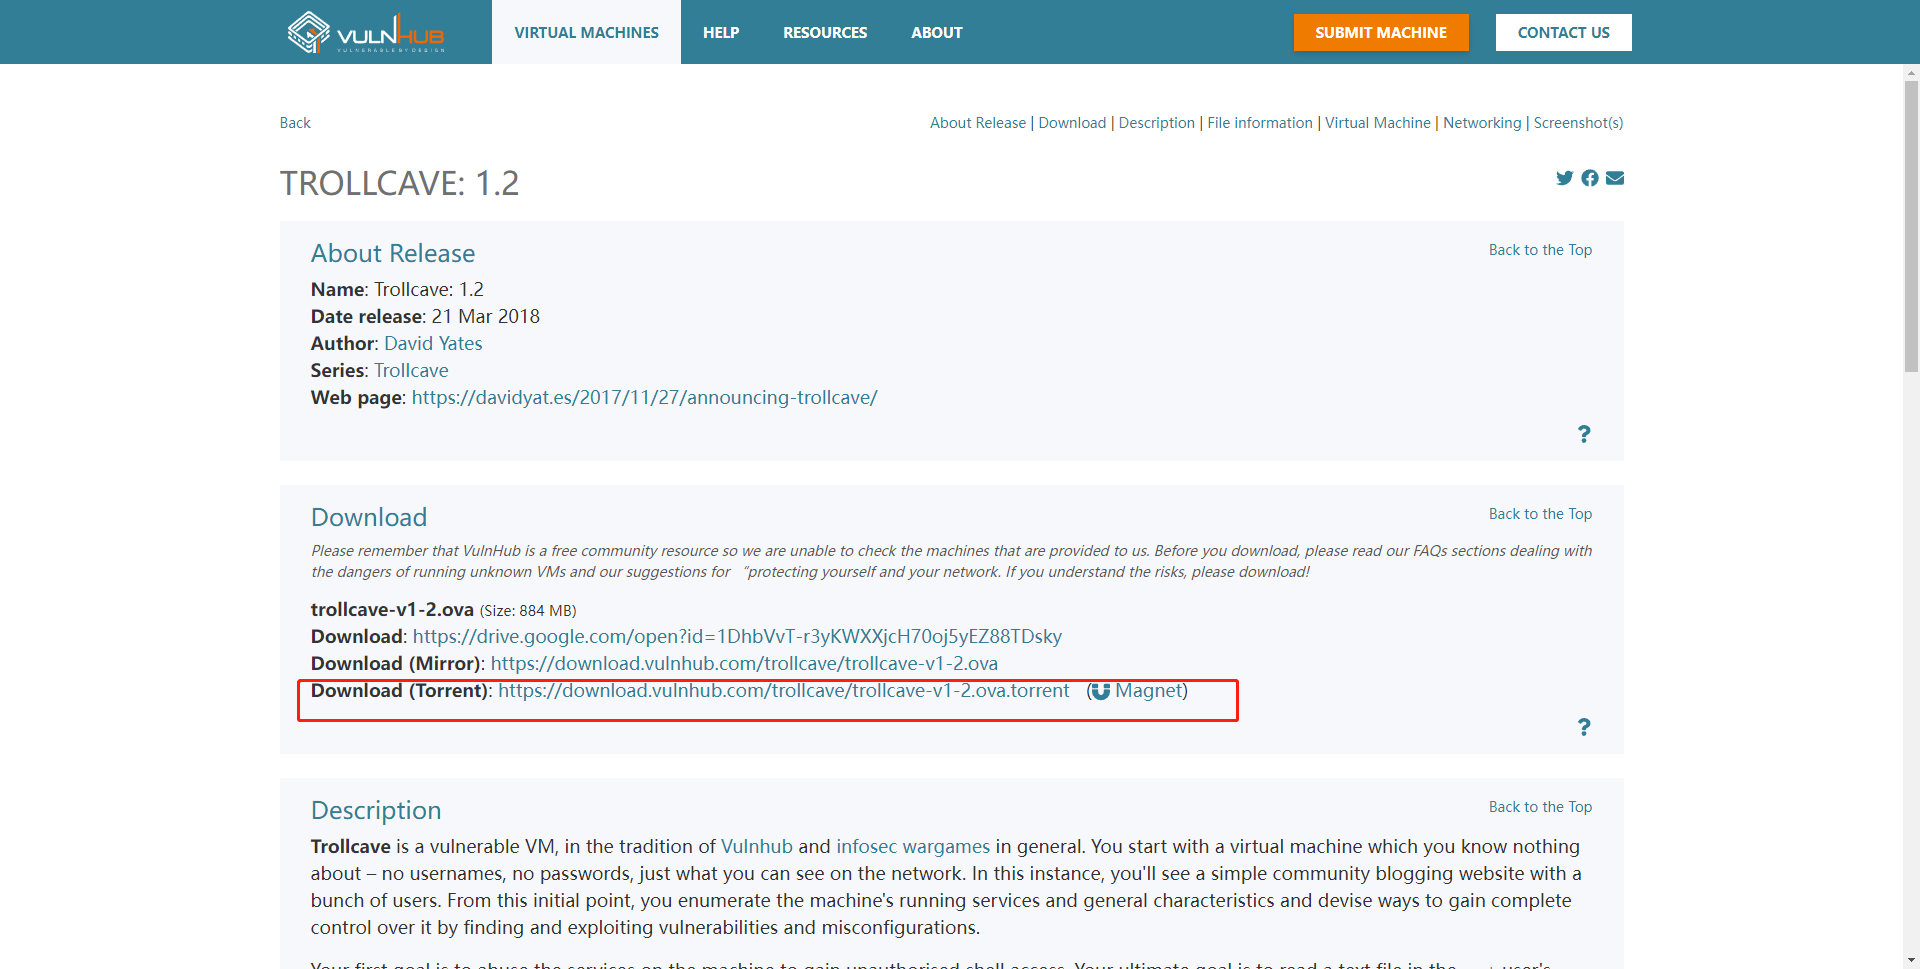Share via email envelope icon
This screenshot has height=969, width=1920.
[1615, 178]
